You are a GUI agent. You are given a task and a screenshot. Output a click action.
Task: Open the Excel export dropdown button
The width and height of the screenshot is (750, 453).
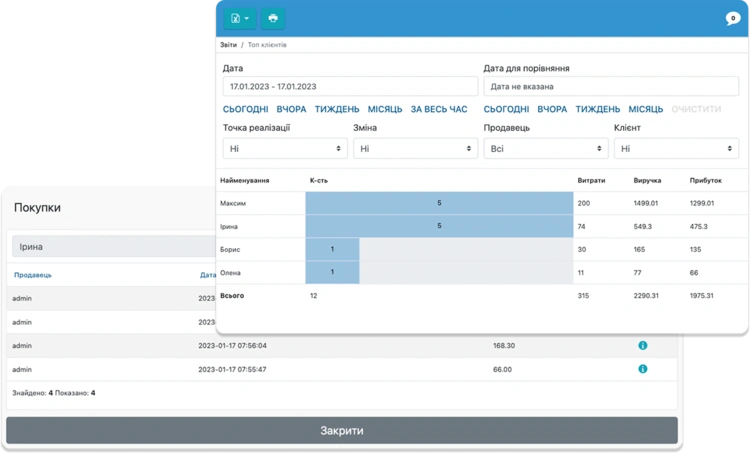tap(240, 19)
